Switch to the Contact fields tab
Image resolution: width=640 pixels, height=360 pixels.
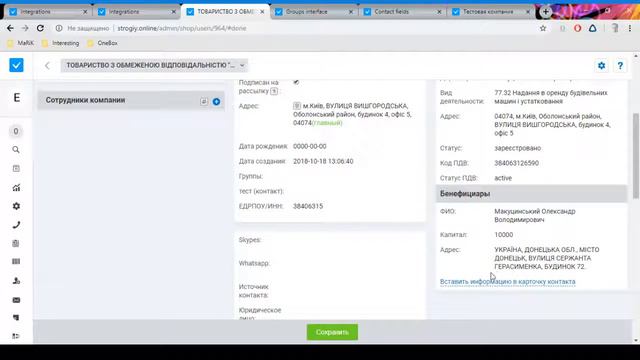point(402,12)
